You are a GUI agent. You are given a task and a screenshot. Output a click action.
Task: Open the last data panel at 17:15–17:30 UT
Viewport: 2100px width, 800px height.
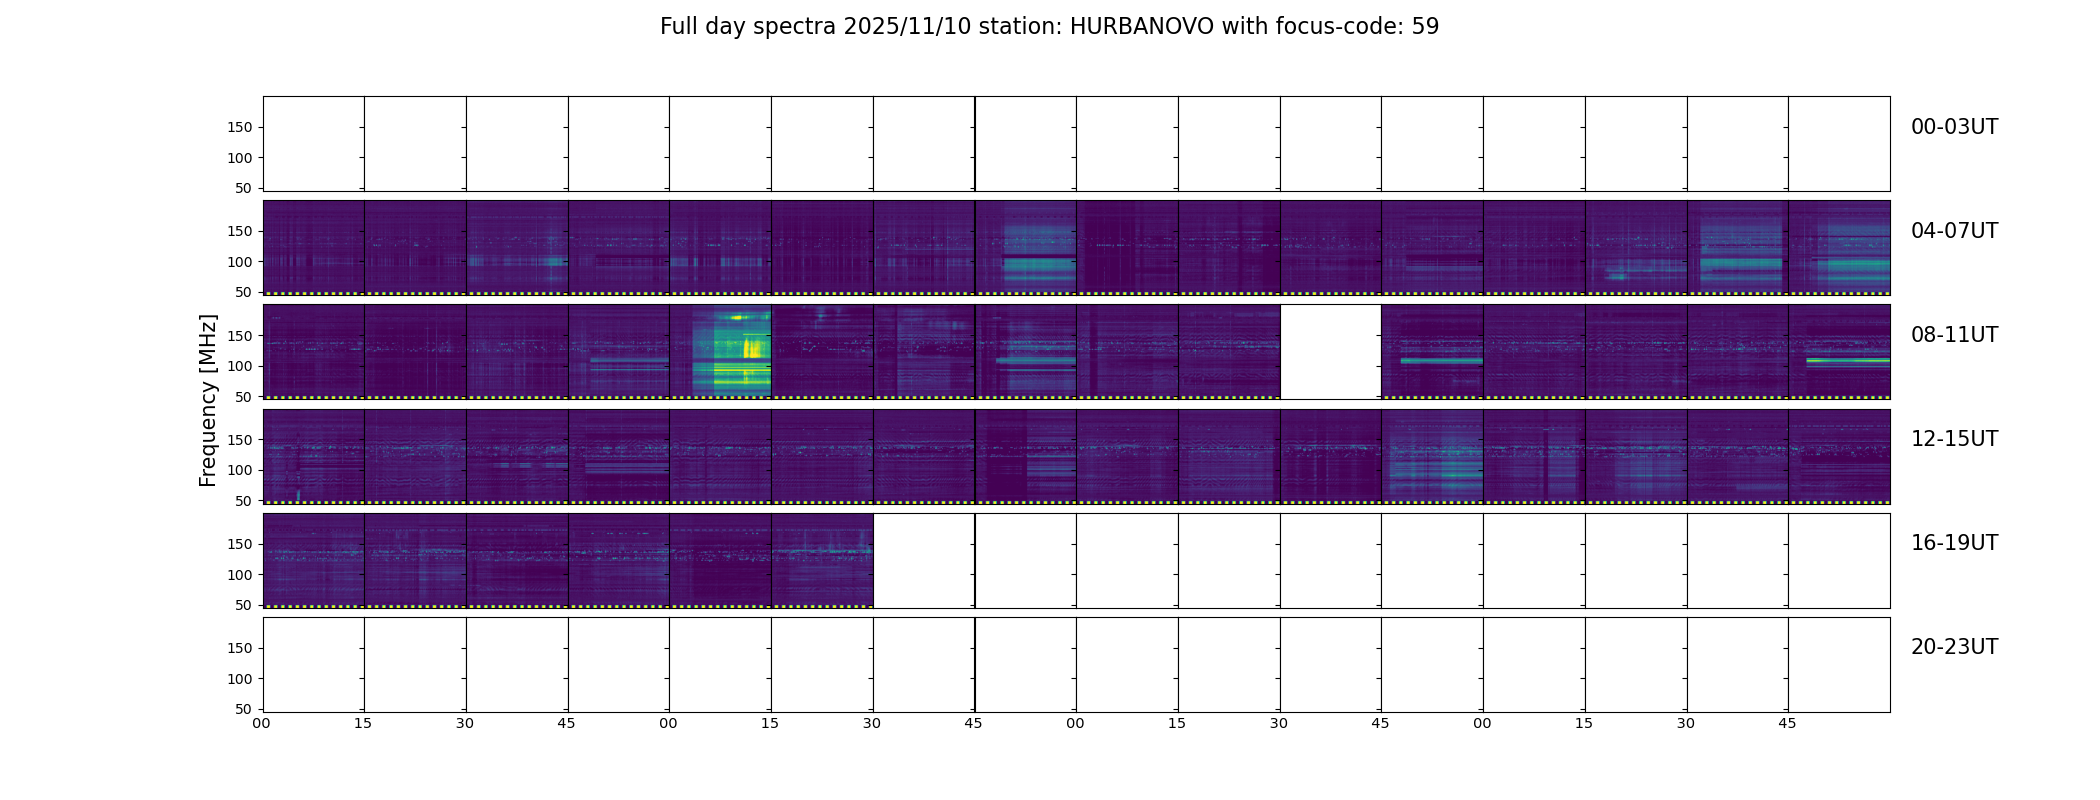(822, 560)
